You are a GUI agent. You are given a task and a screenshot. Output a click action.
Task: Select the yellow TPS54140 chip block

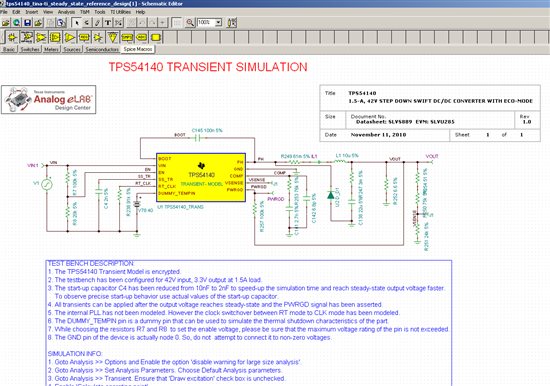201,178
